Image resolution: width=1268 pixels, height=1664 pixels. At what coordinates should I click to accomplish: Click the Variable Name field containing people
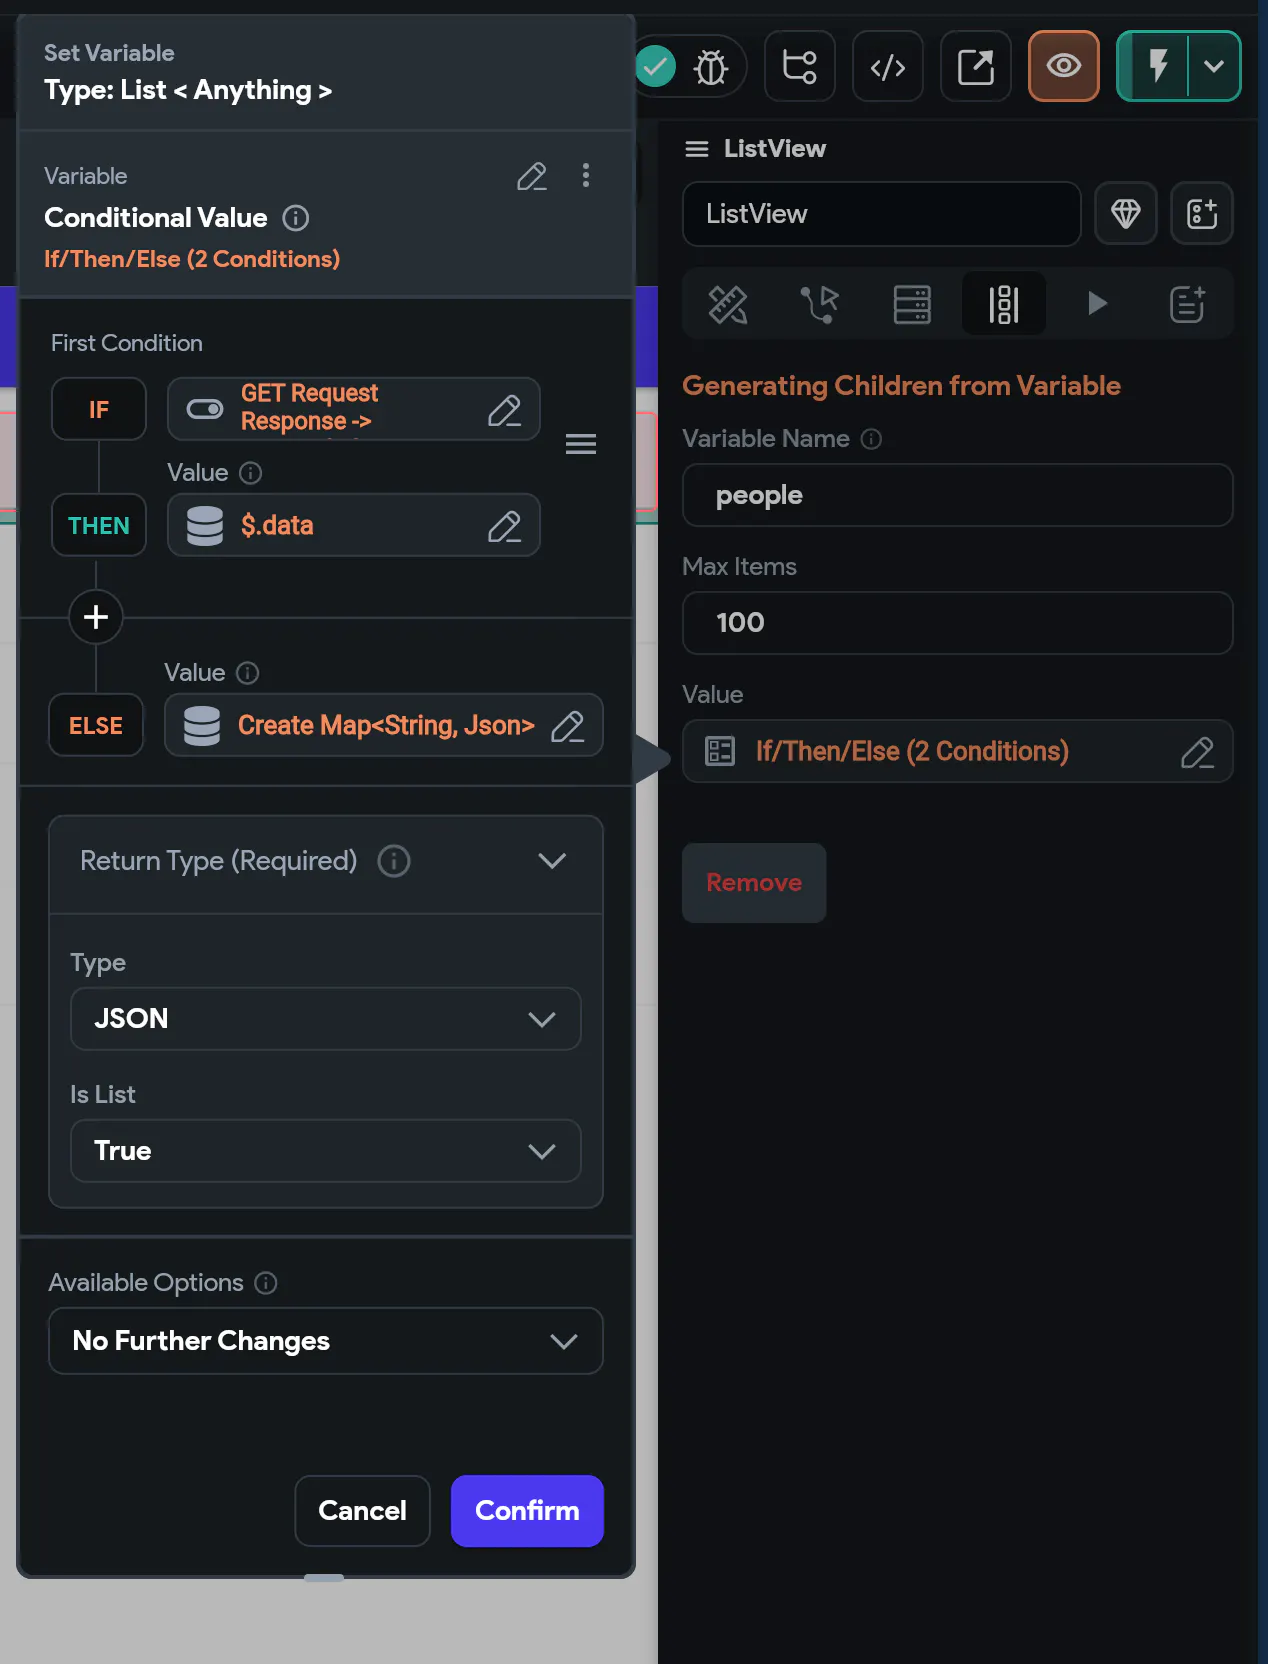[x=957, y=495]
